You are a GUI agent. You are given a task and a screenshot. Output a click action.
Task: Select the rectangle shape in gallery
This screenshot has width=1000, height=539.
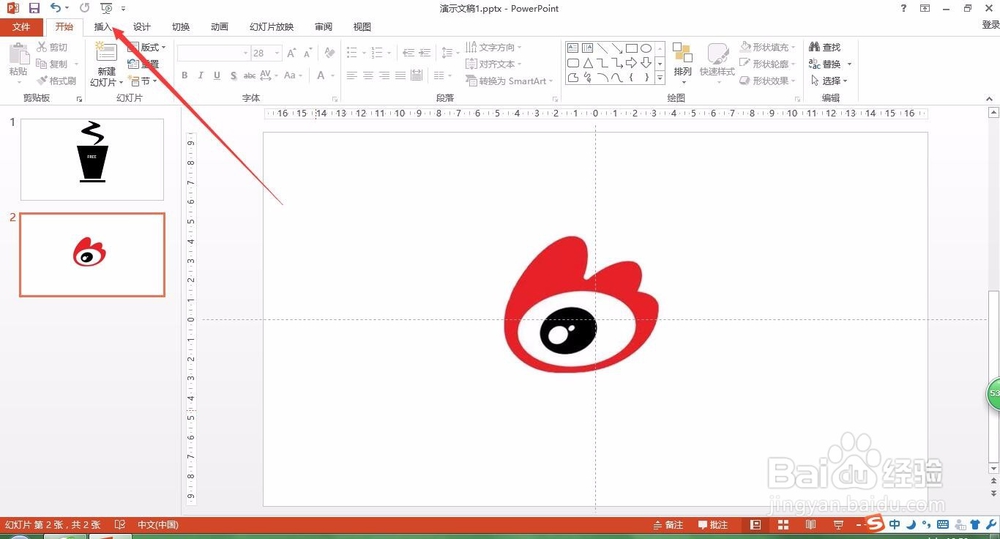(631, 48)
